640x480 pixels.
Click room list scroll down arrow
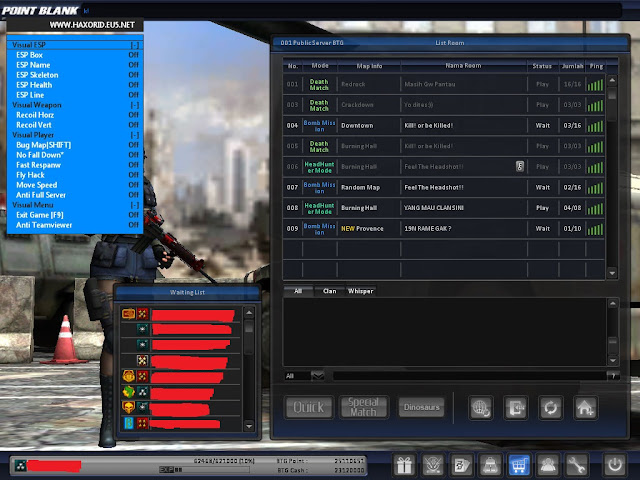[612, 273]
